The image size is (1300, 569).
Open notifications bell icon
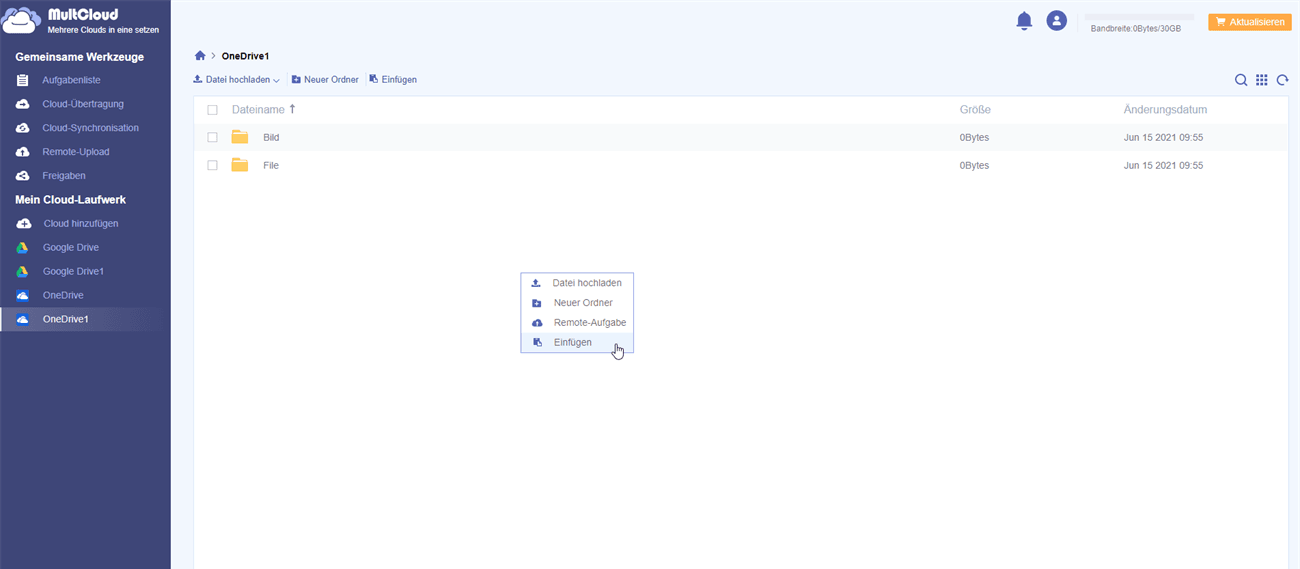tap(1024, 21)
